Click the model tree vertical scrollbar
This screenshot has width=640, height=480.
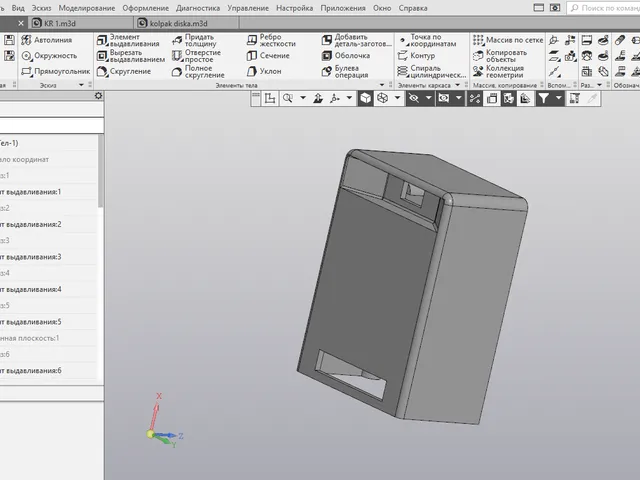100,171
